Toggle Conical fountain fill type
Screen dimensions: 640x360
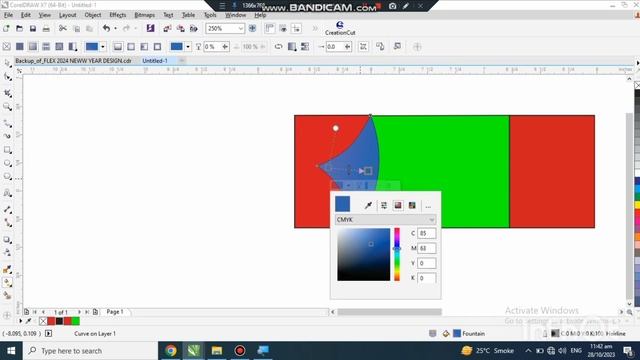click(144, 47)
